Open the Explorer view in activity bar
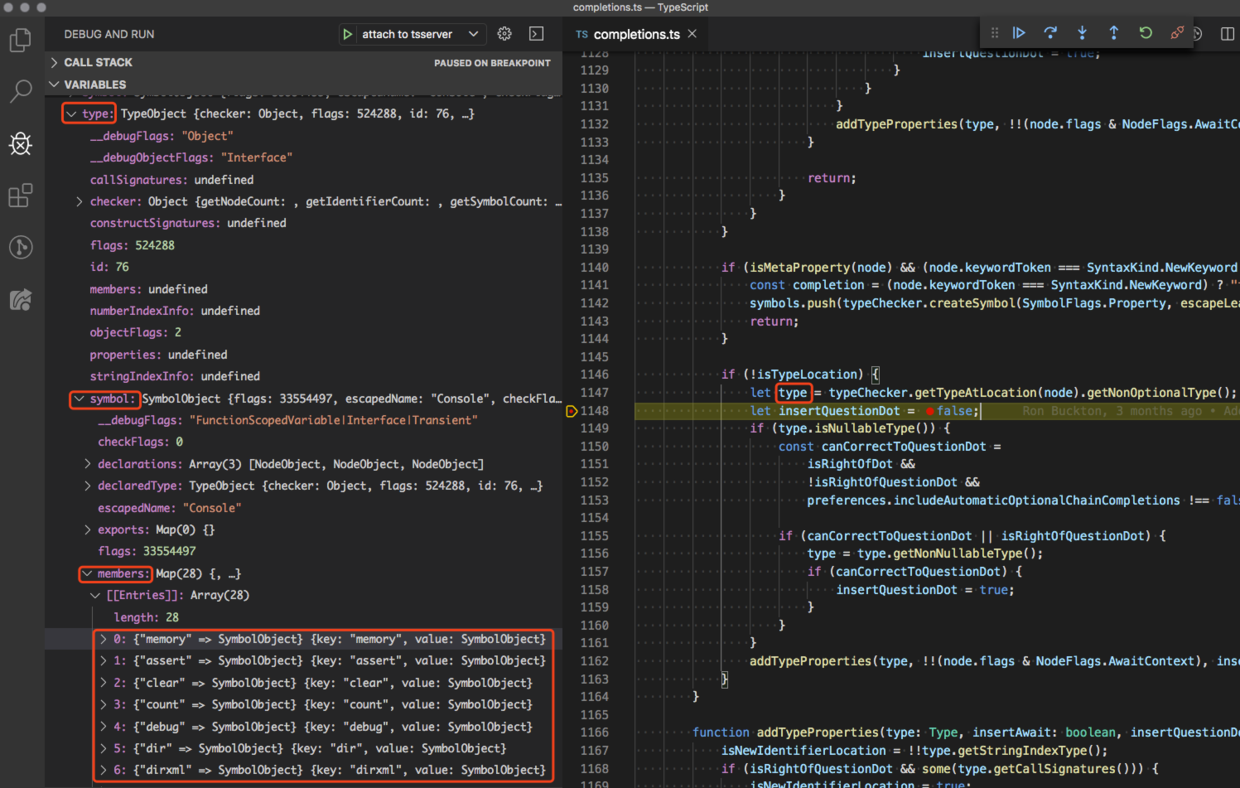This screenshot has height=788, width=1240. (x=21, y=40)
